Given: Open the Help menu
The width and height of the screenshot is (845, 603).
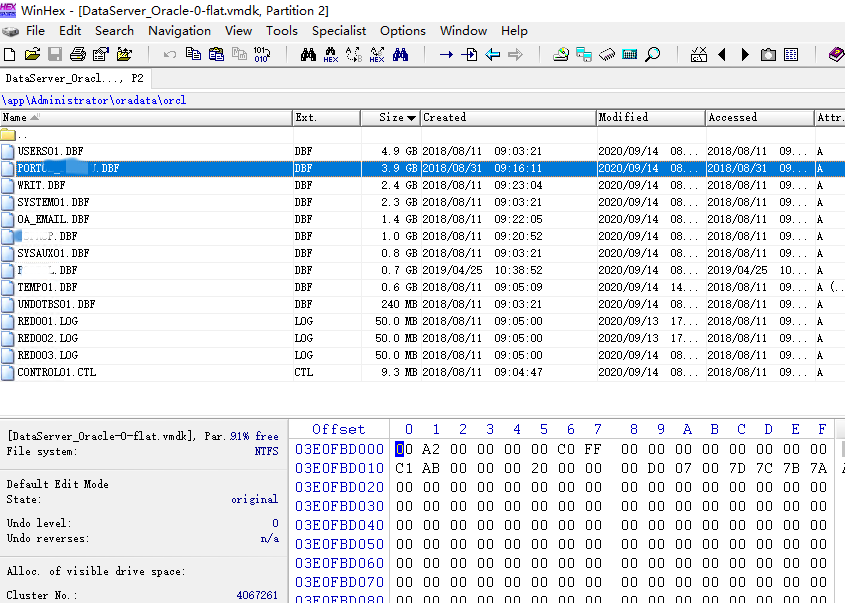Looking at the screenshot, I should click(514, 31).
